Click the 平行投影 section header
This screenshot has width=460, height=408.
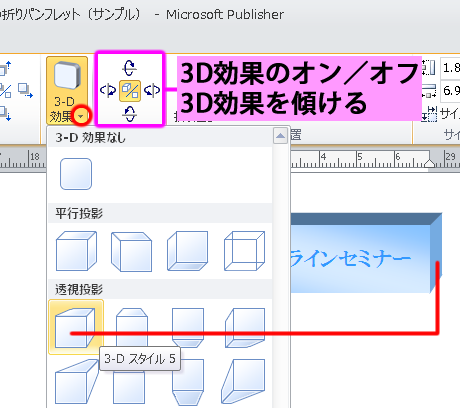click(160, 213)
